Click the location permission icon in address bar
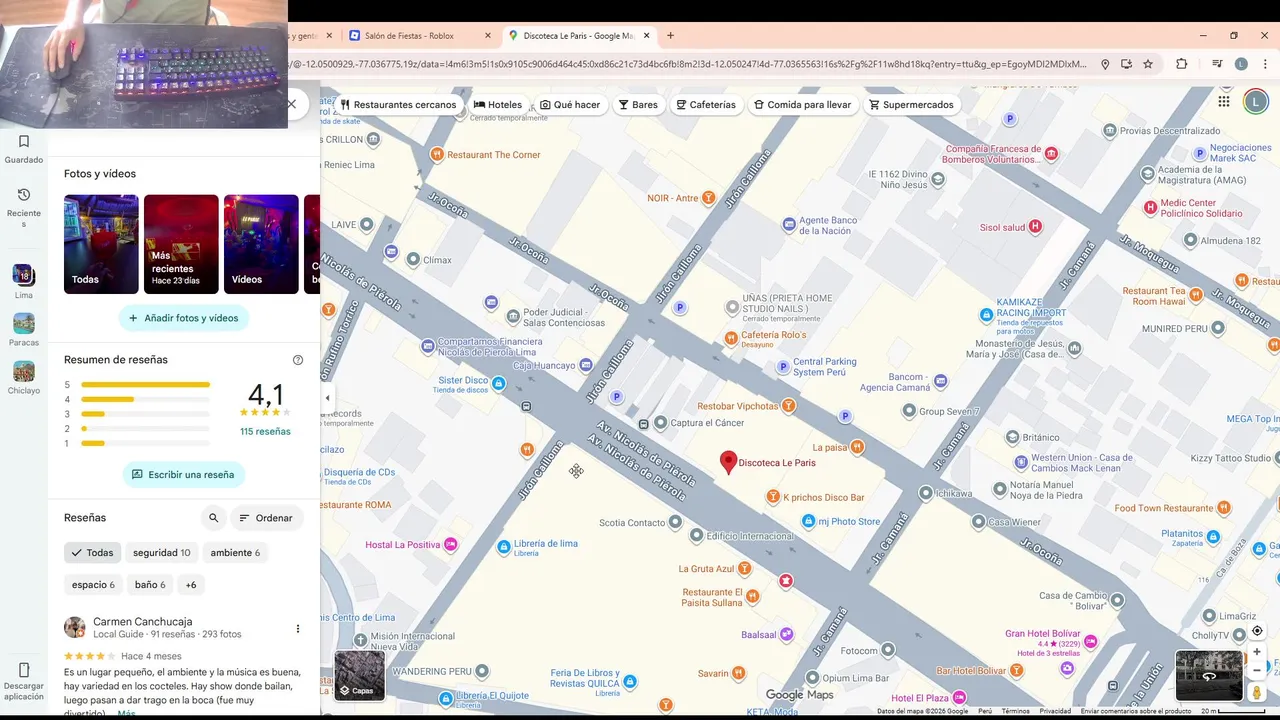Image resolution: width=1280 pixels, height=720 pixels. pos(1105,64)
